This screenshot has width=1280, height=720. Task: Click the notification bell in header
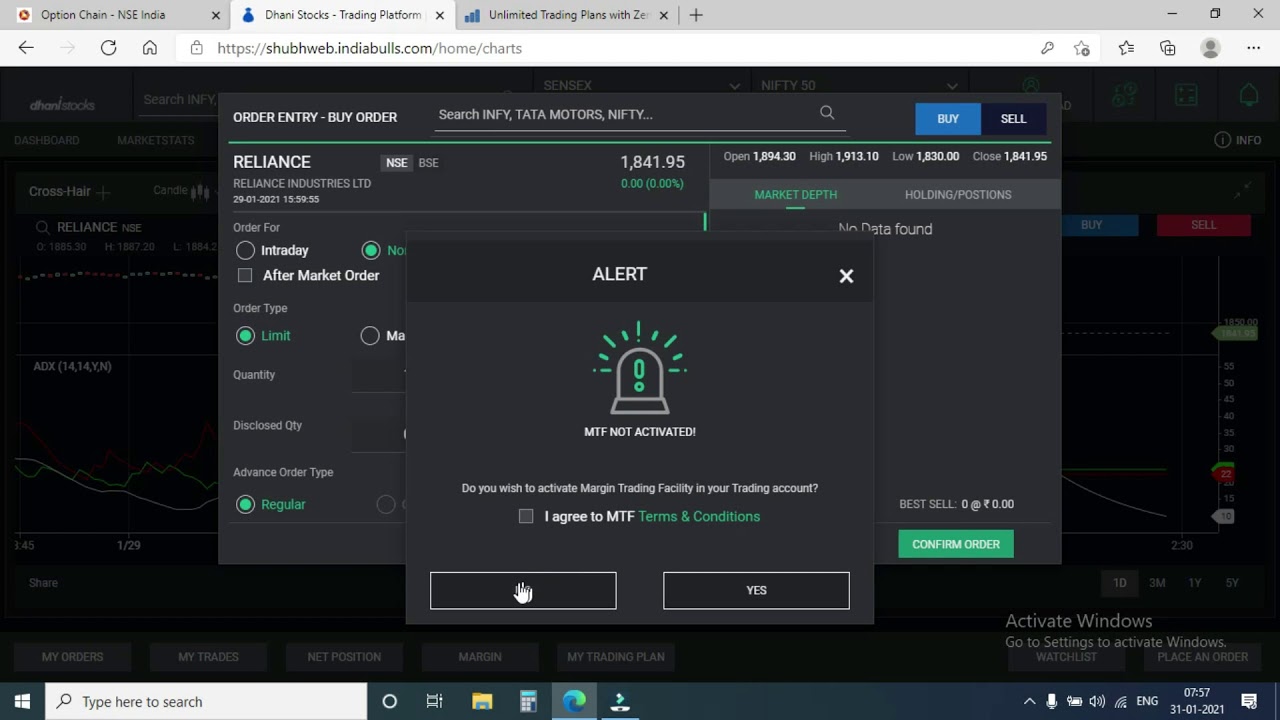tap(1249, 95)
